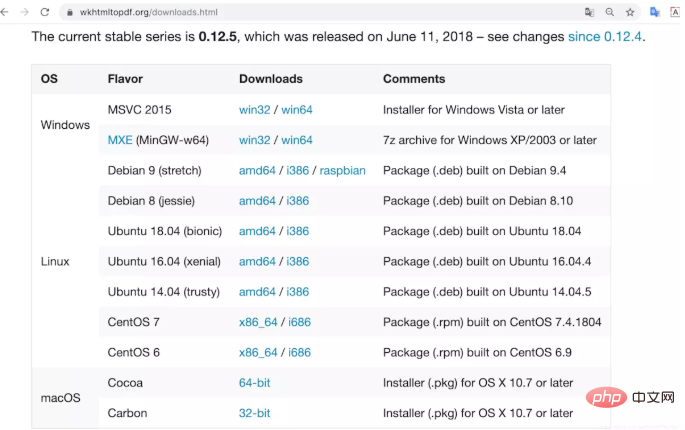Image resolution: width=685 pixels, height=430 pixels.
Task: Download amd64 package for Ubuntu 18.04 bionic
Action: click(257, 231)
